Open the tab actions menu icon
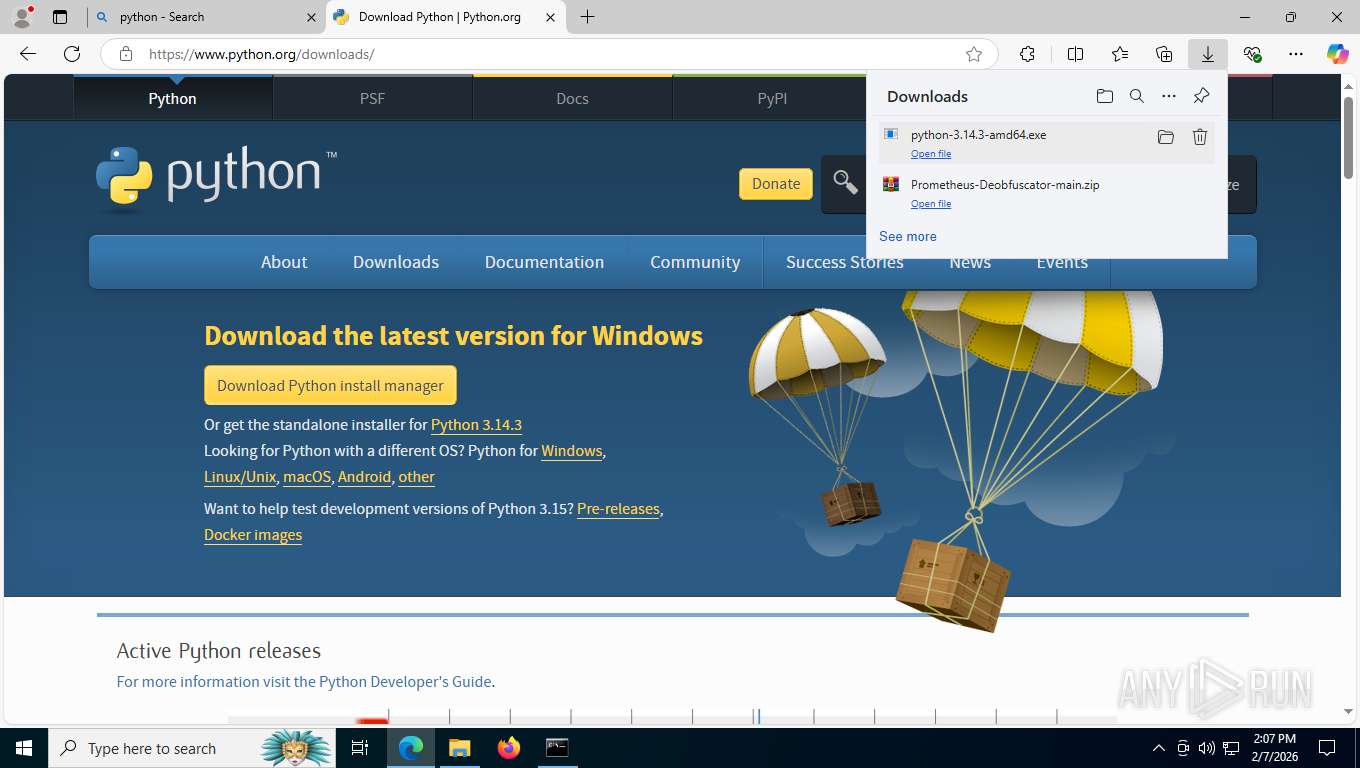Viewport: 1360px width, 768px height. [60, 16]
